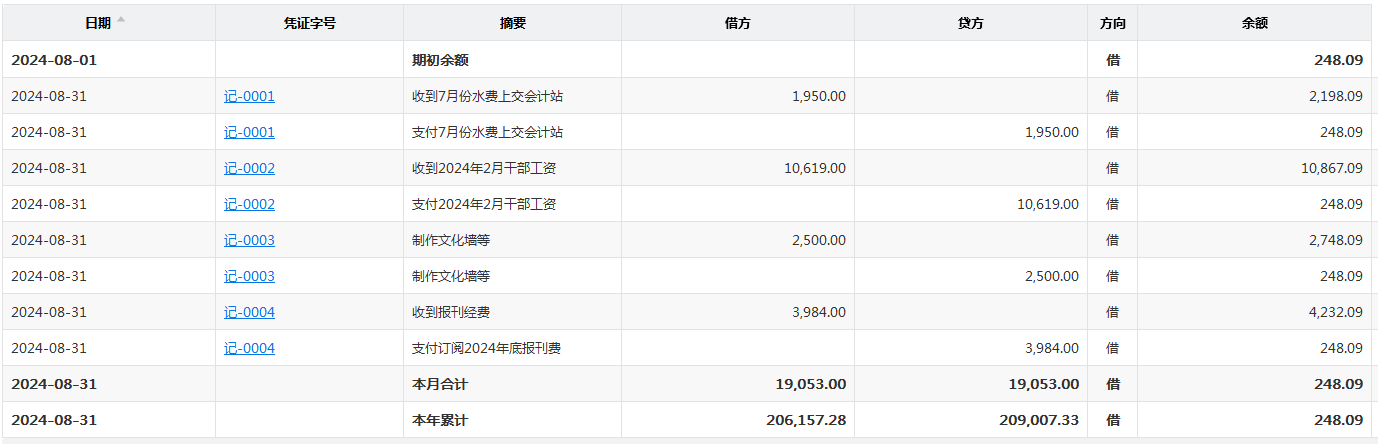The image size is (1378, 444).
Task: Select the 期初余额 summary cell
Action: pyautogui.click(x=440, y=60)
